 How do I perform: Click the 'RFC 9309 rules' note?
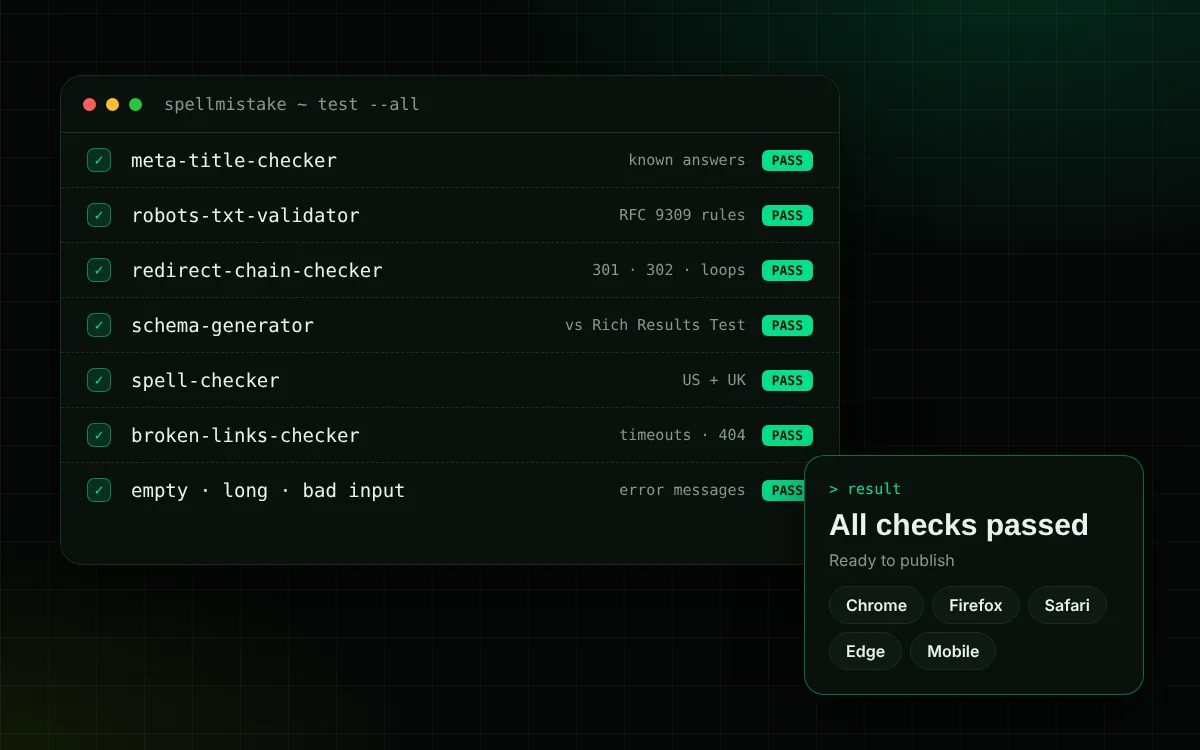coord(682,215)
